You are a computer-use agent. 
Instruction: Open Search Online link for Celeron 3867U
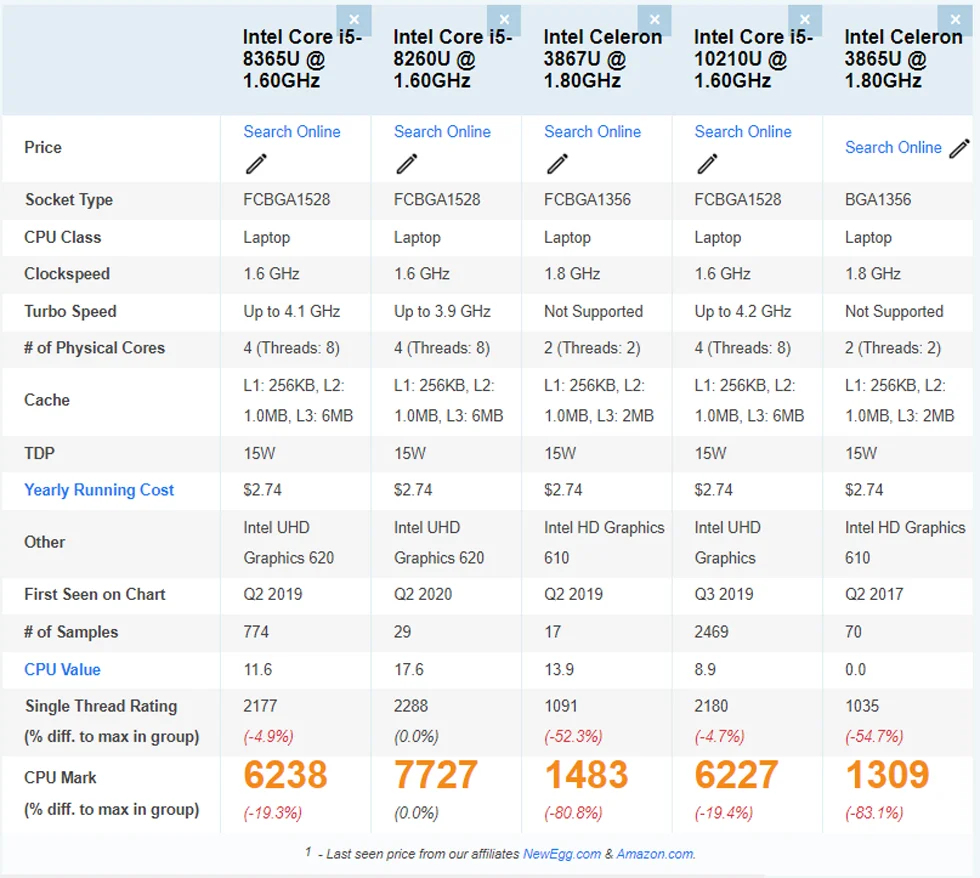point(592,132)
